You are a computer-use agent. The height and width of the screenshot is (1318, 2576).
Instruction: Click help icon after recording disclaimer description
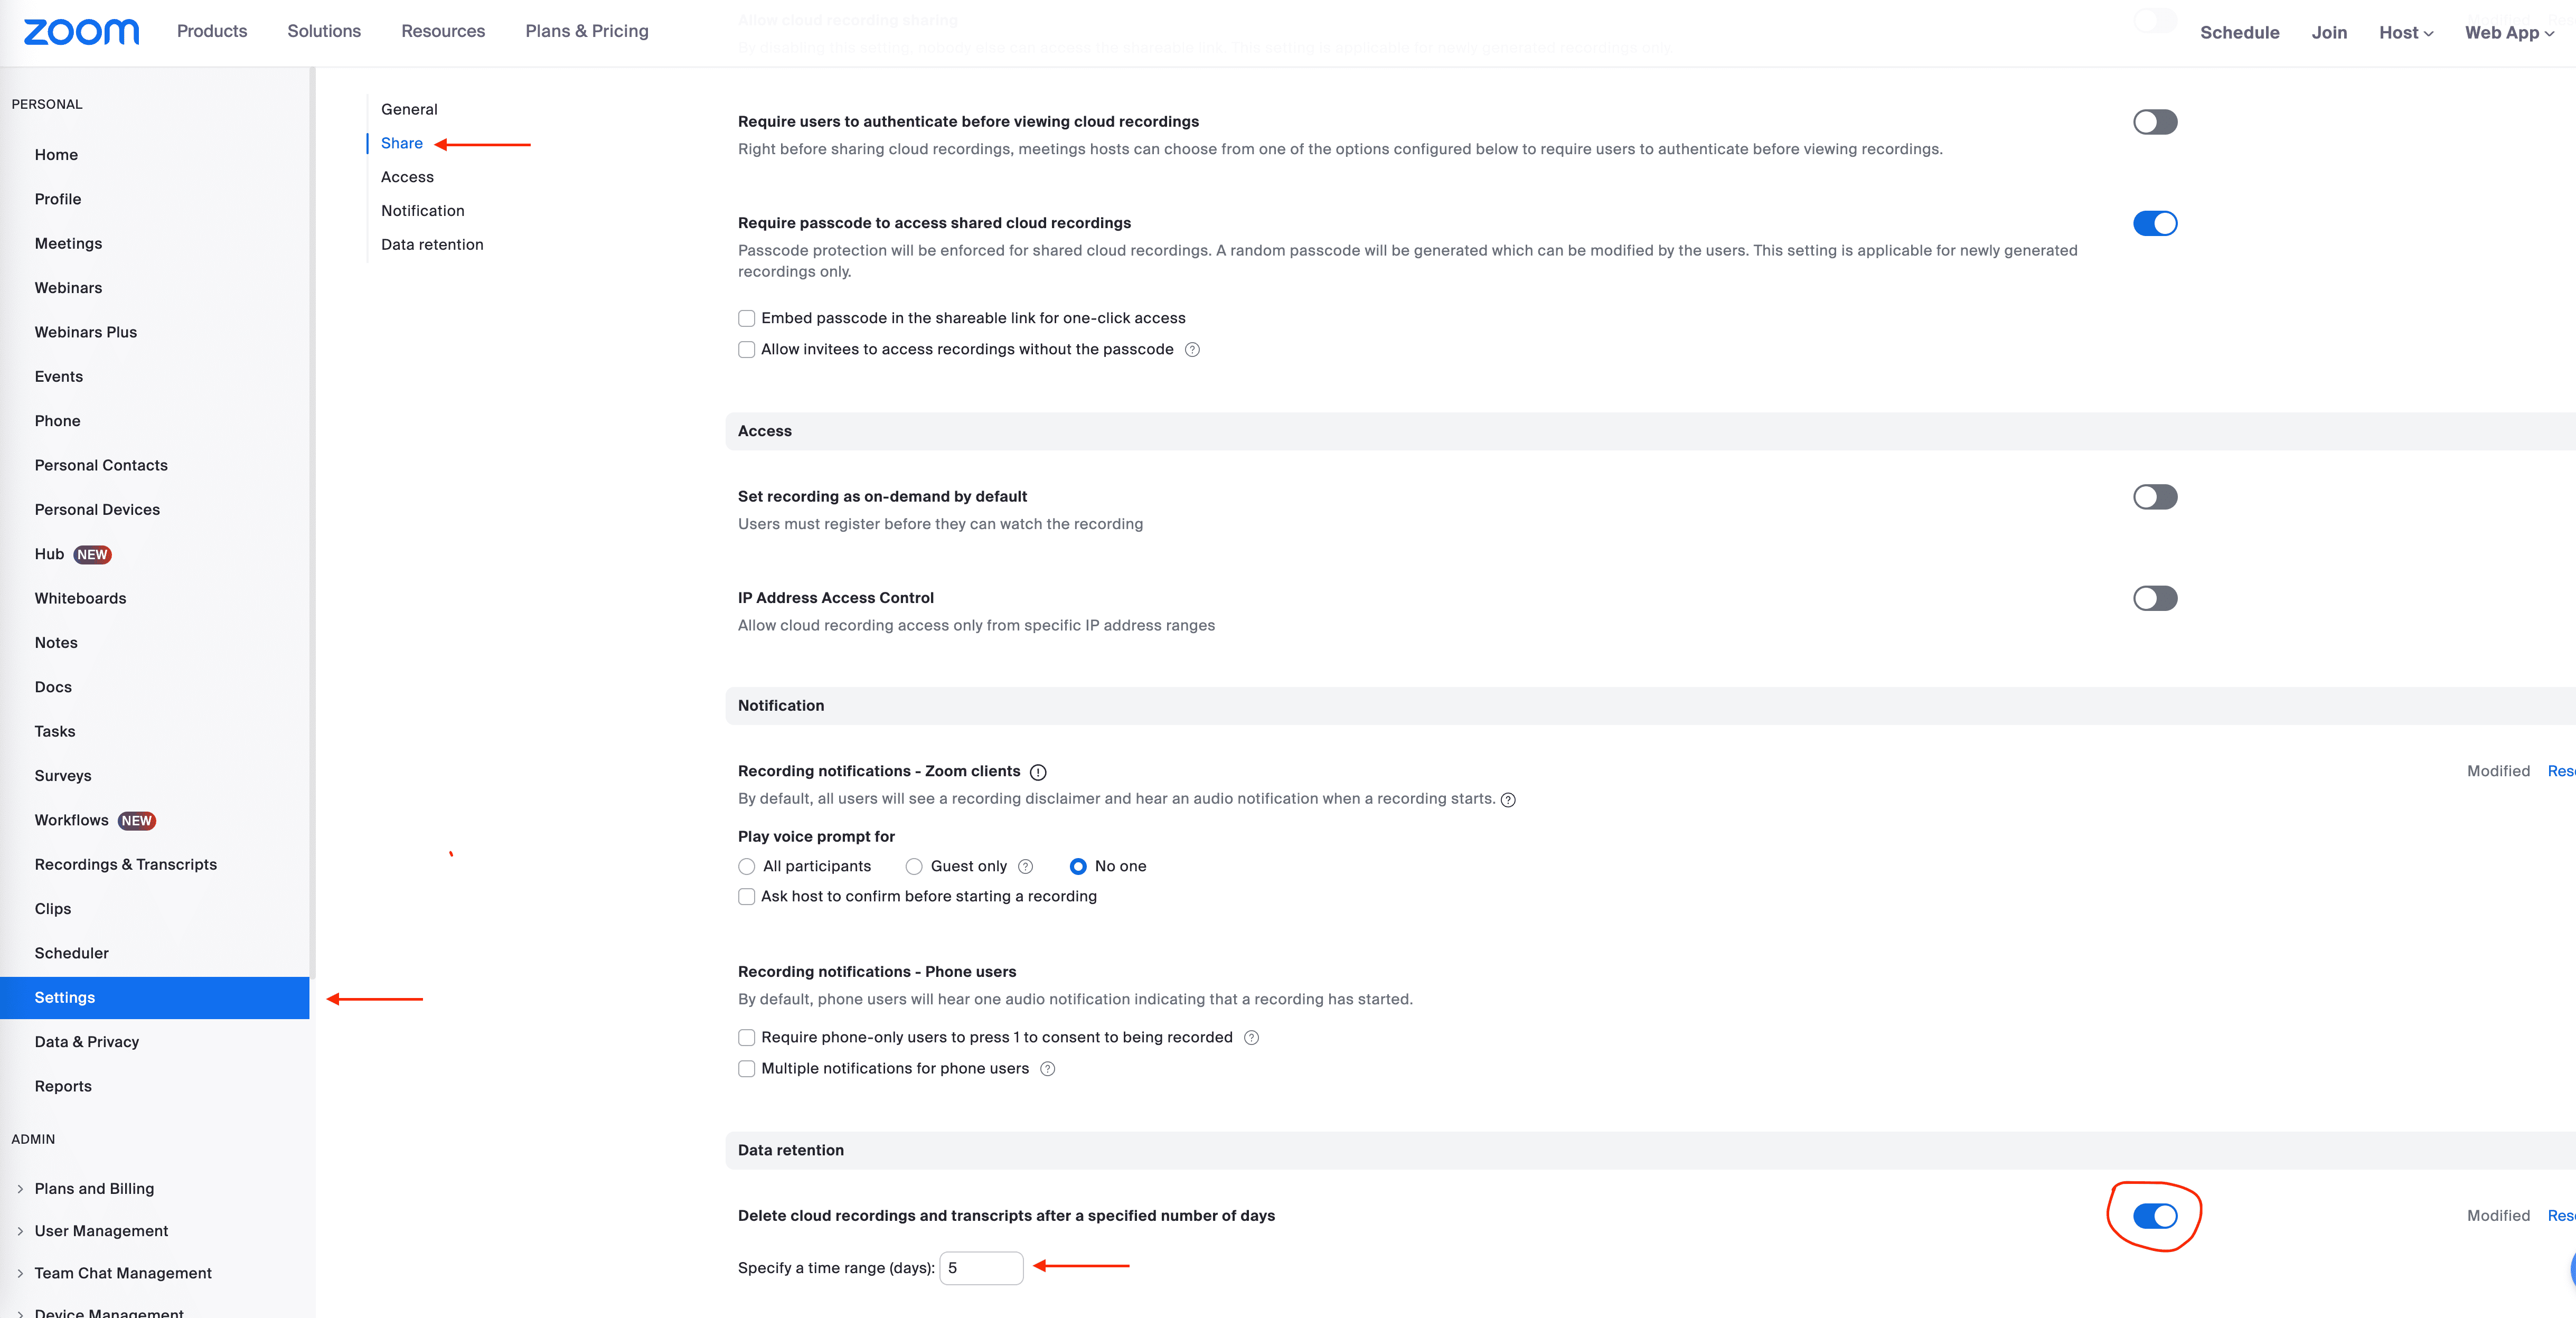(x=1508, y=800)
